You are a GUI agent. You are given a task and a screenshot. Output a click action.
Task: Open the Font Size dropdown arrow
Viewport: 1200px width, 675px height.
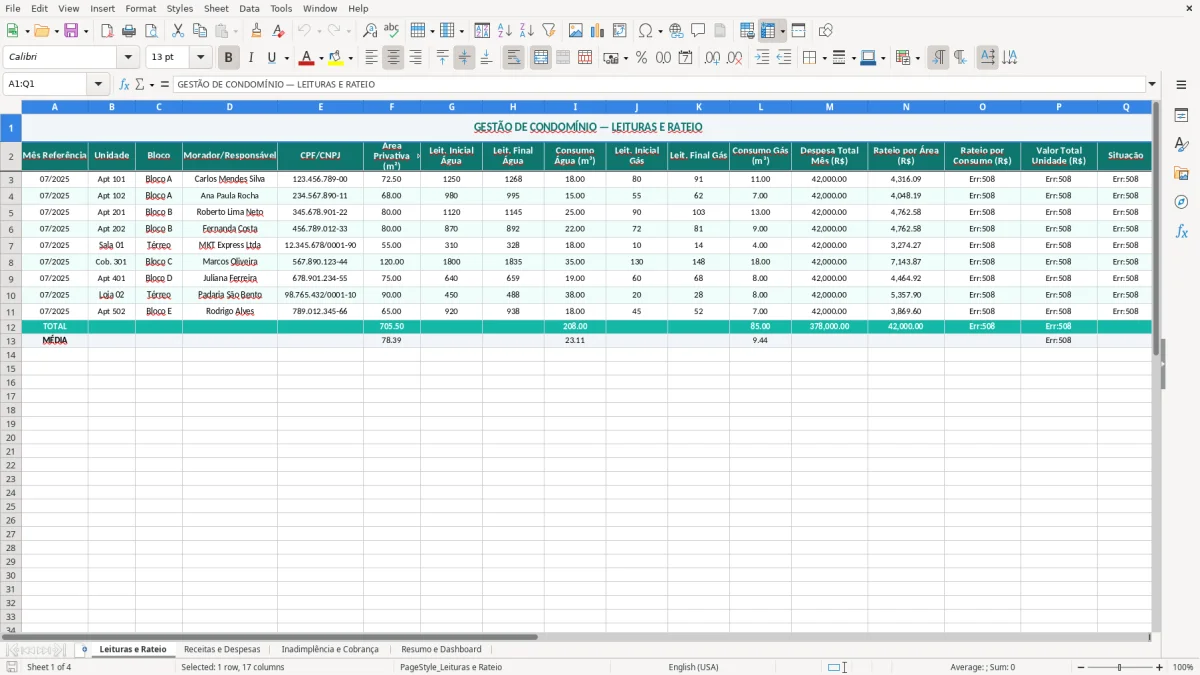tap(200, 58)
